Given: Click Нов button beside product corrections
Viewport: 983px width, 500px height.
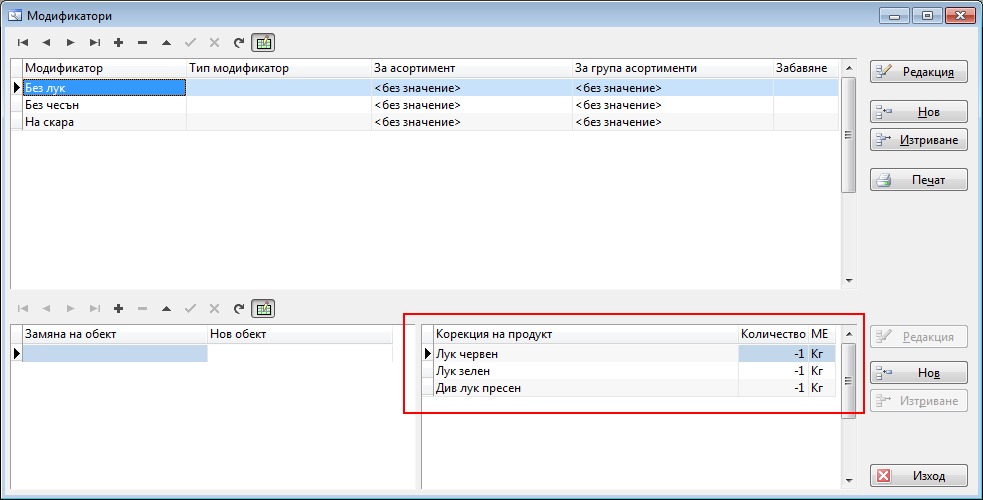Looking at the screenshot, I should pyautogui.click(x=919, y=373).
